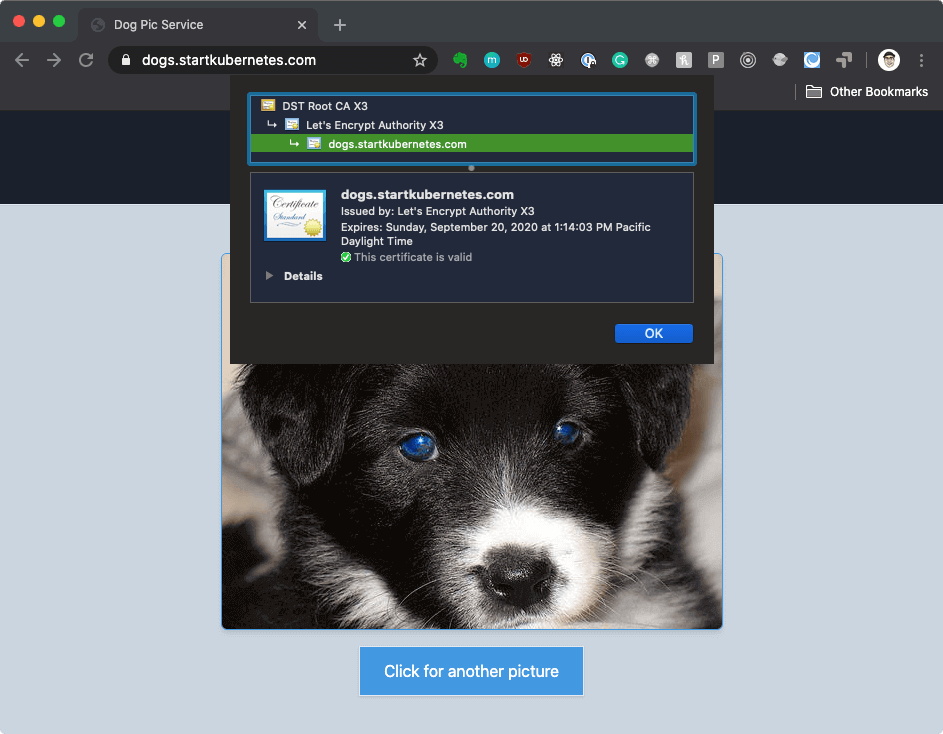The height and width of the screenshot is (734, 943).
Task: Click the Evernote elephant extension icon
Action: pos(460,60)
